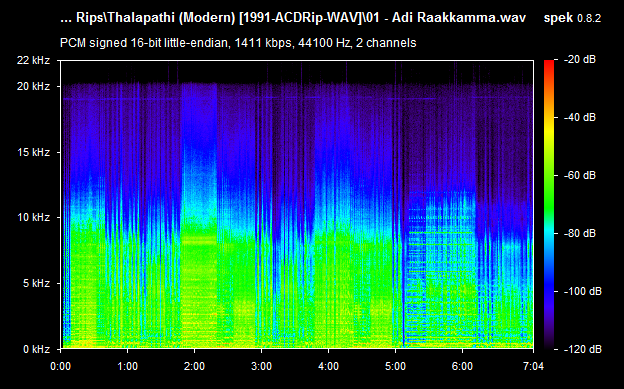Click the -120 dB legend label
This screenshot has width=624, height=389.
(x=582, y=349)
